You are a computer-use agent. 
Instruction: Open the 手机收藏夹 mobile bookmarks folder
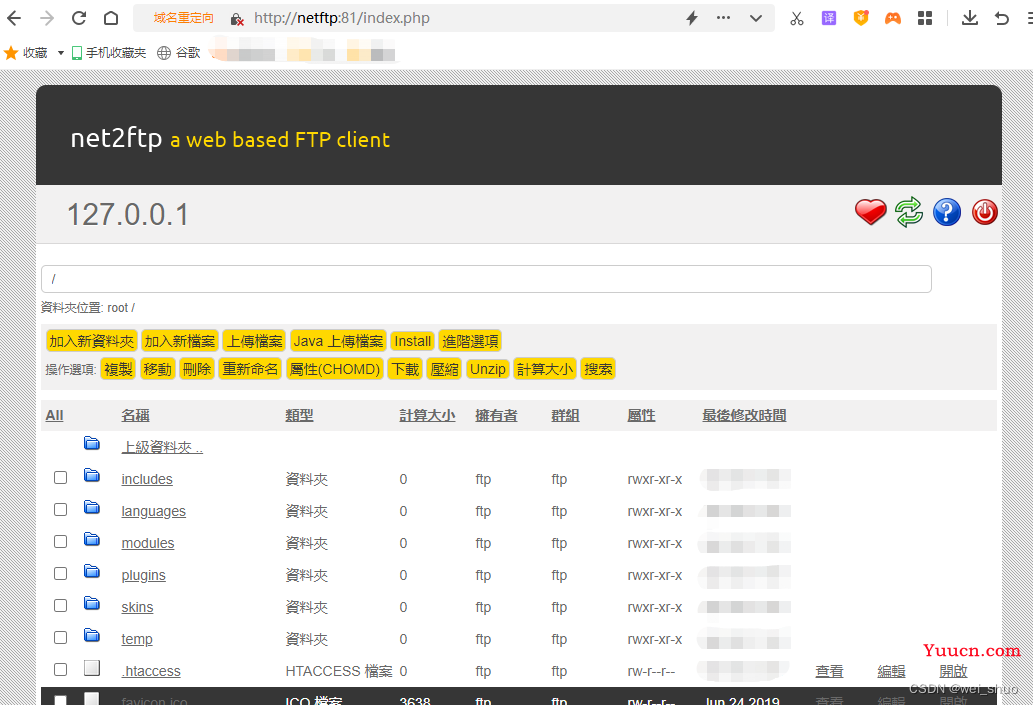109,53
